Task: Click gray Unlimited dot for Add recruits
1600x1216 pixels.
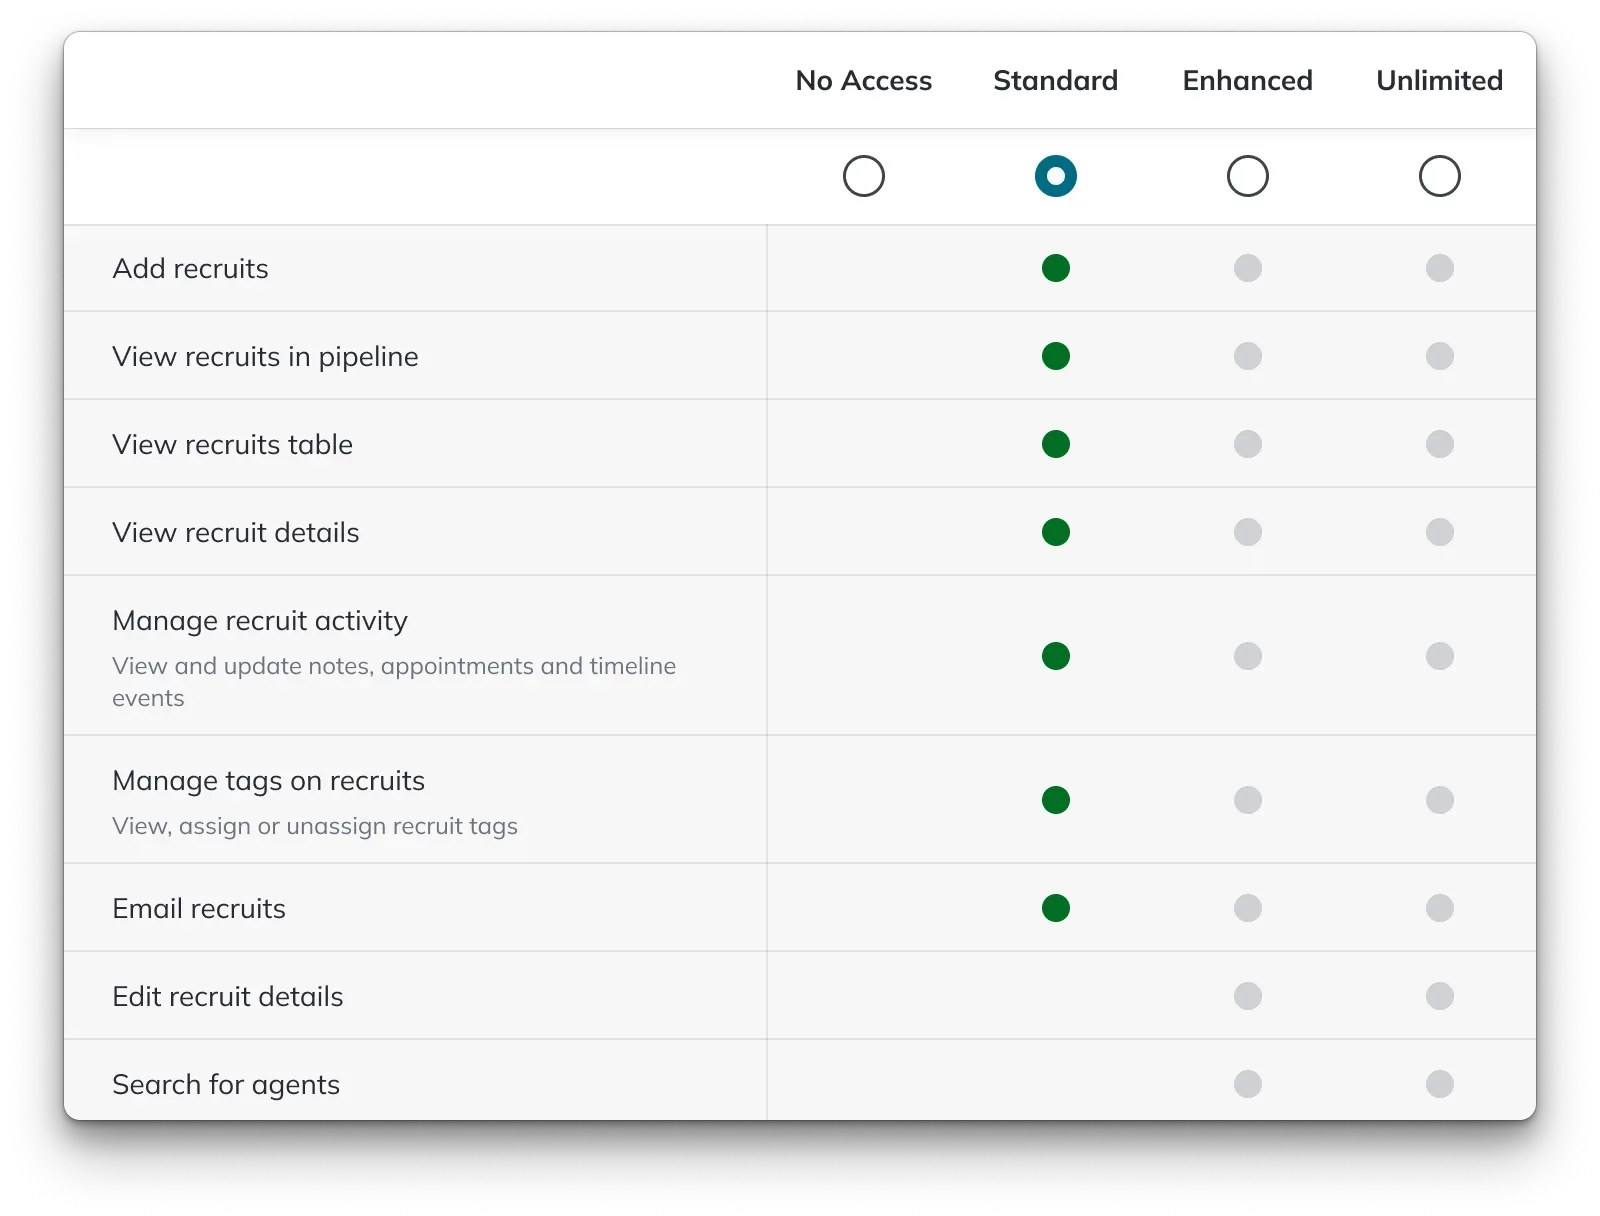Action: (1440, 268)
